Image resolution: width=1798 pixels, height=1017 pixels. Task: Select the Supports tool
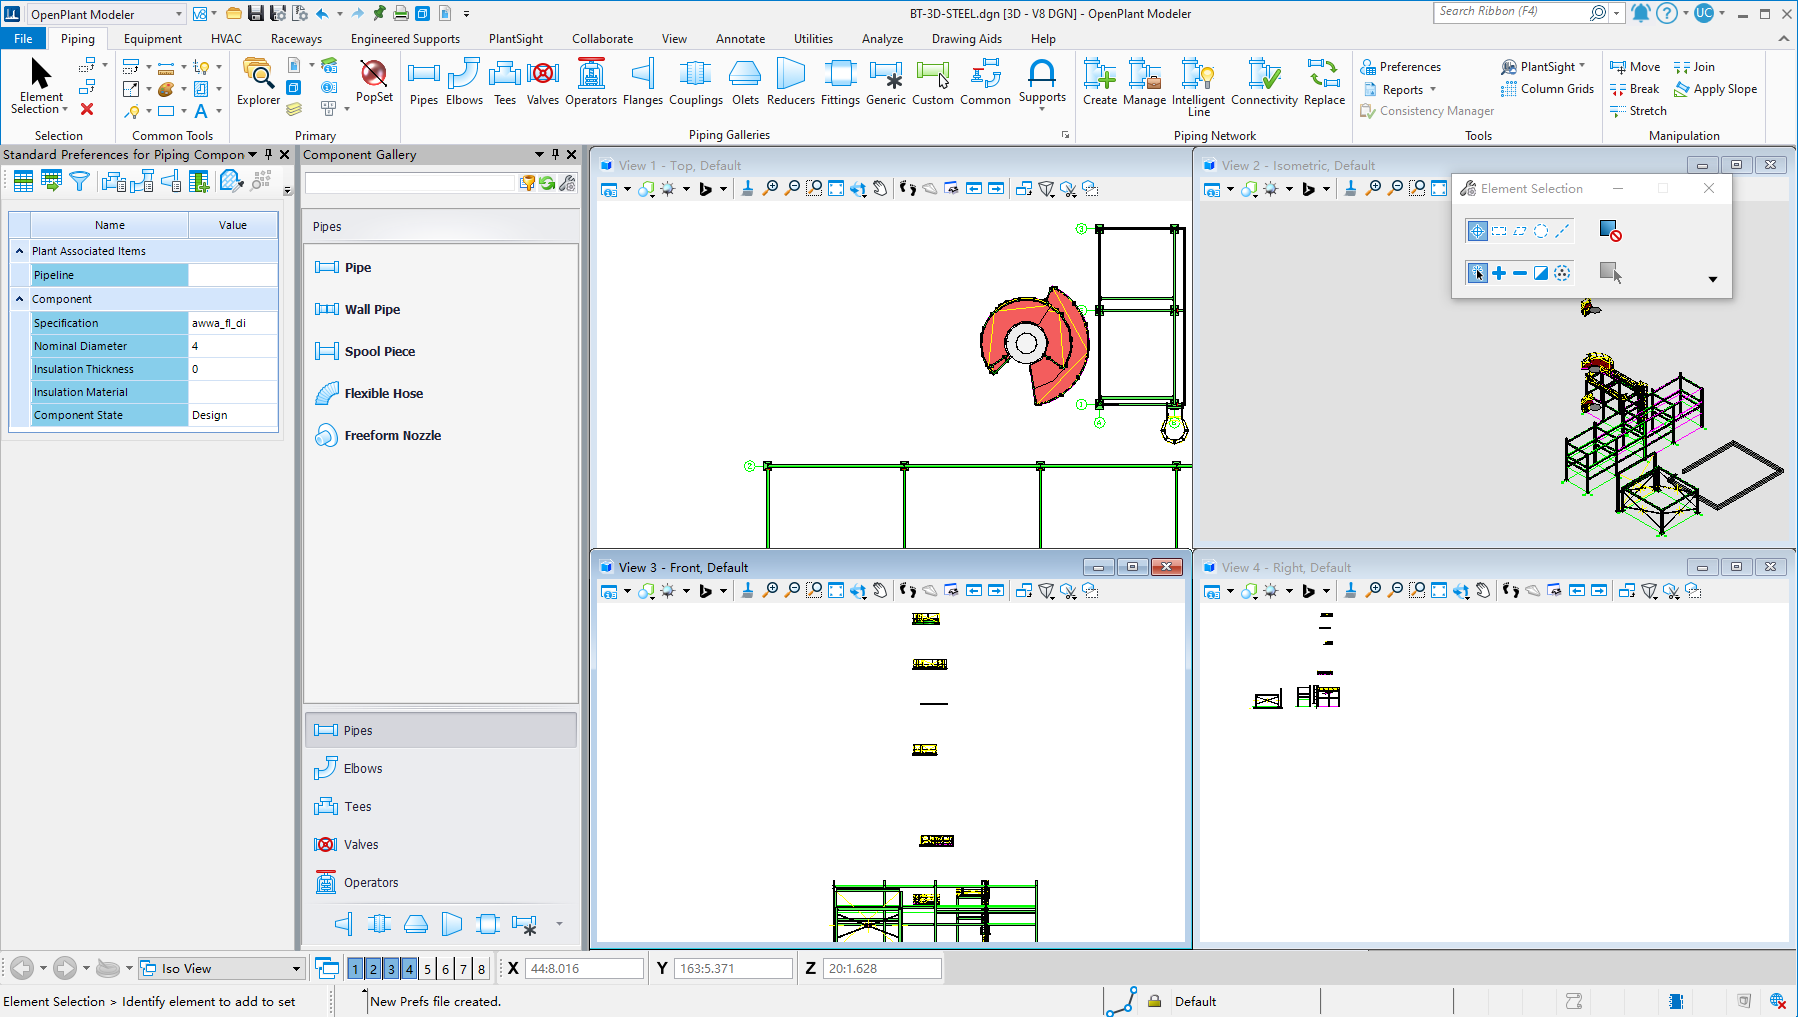coord(1042,85)
